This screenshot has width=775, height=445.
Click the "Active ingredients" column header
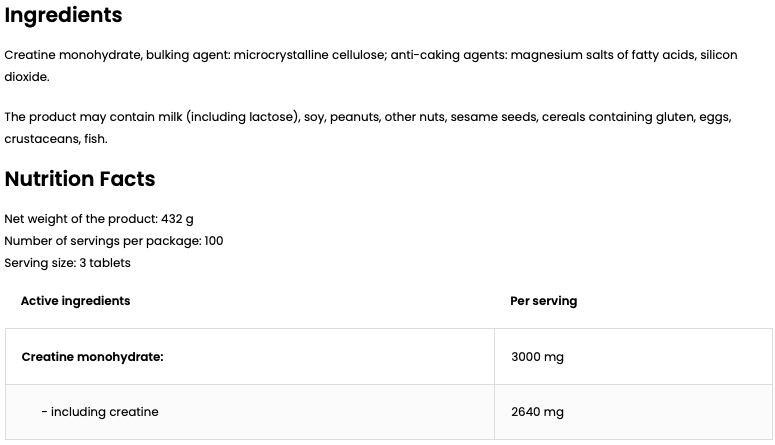point(75,300)
